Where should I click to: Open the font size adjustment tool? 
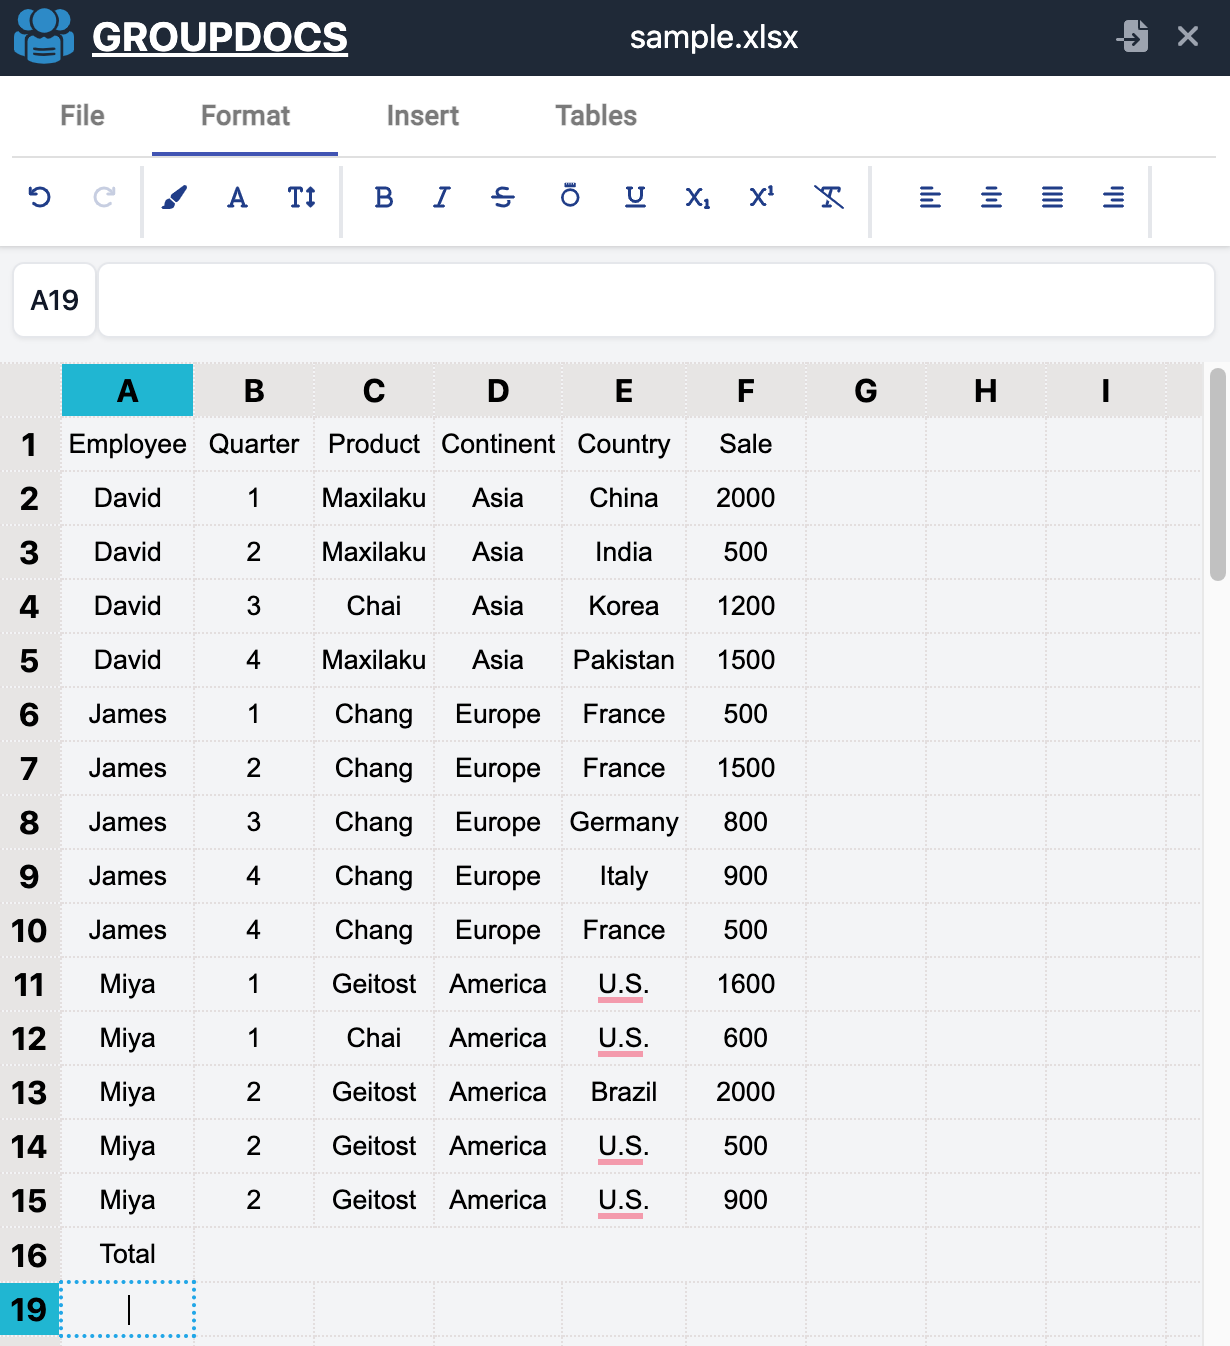[301, 198]
